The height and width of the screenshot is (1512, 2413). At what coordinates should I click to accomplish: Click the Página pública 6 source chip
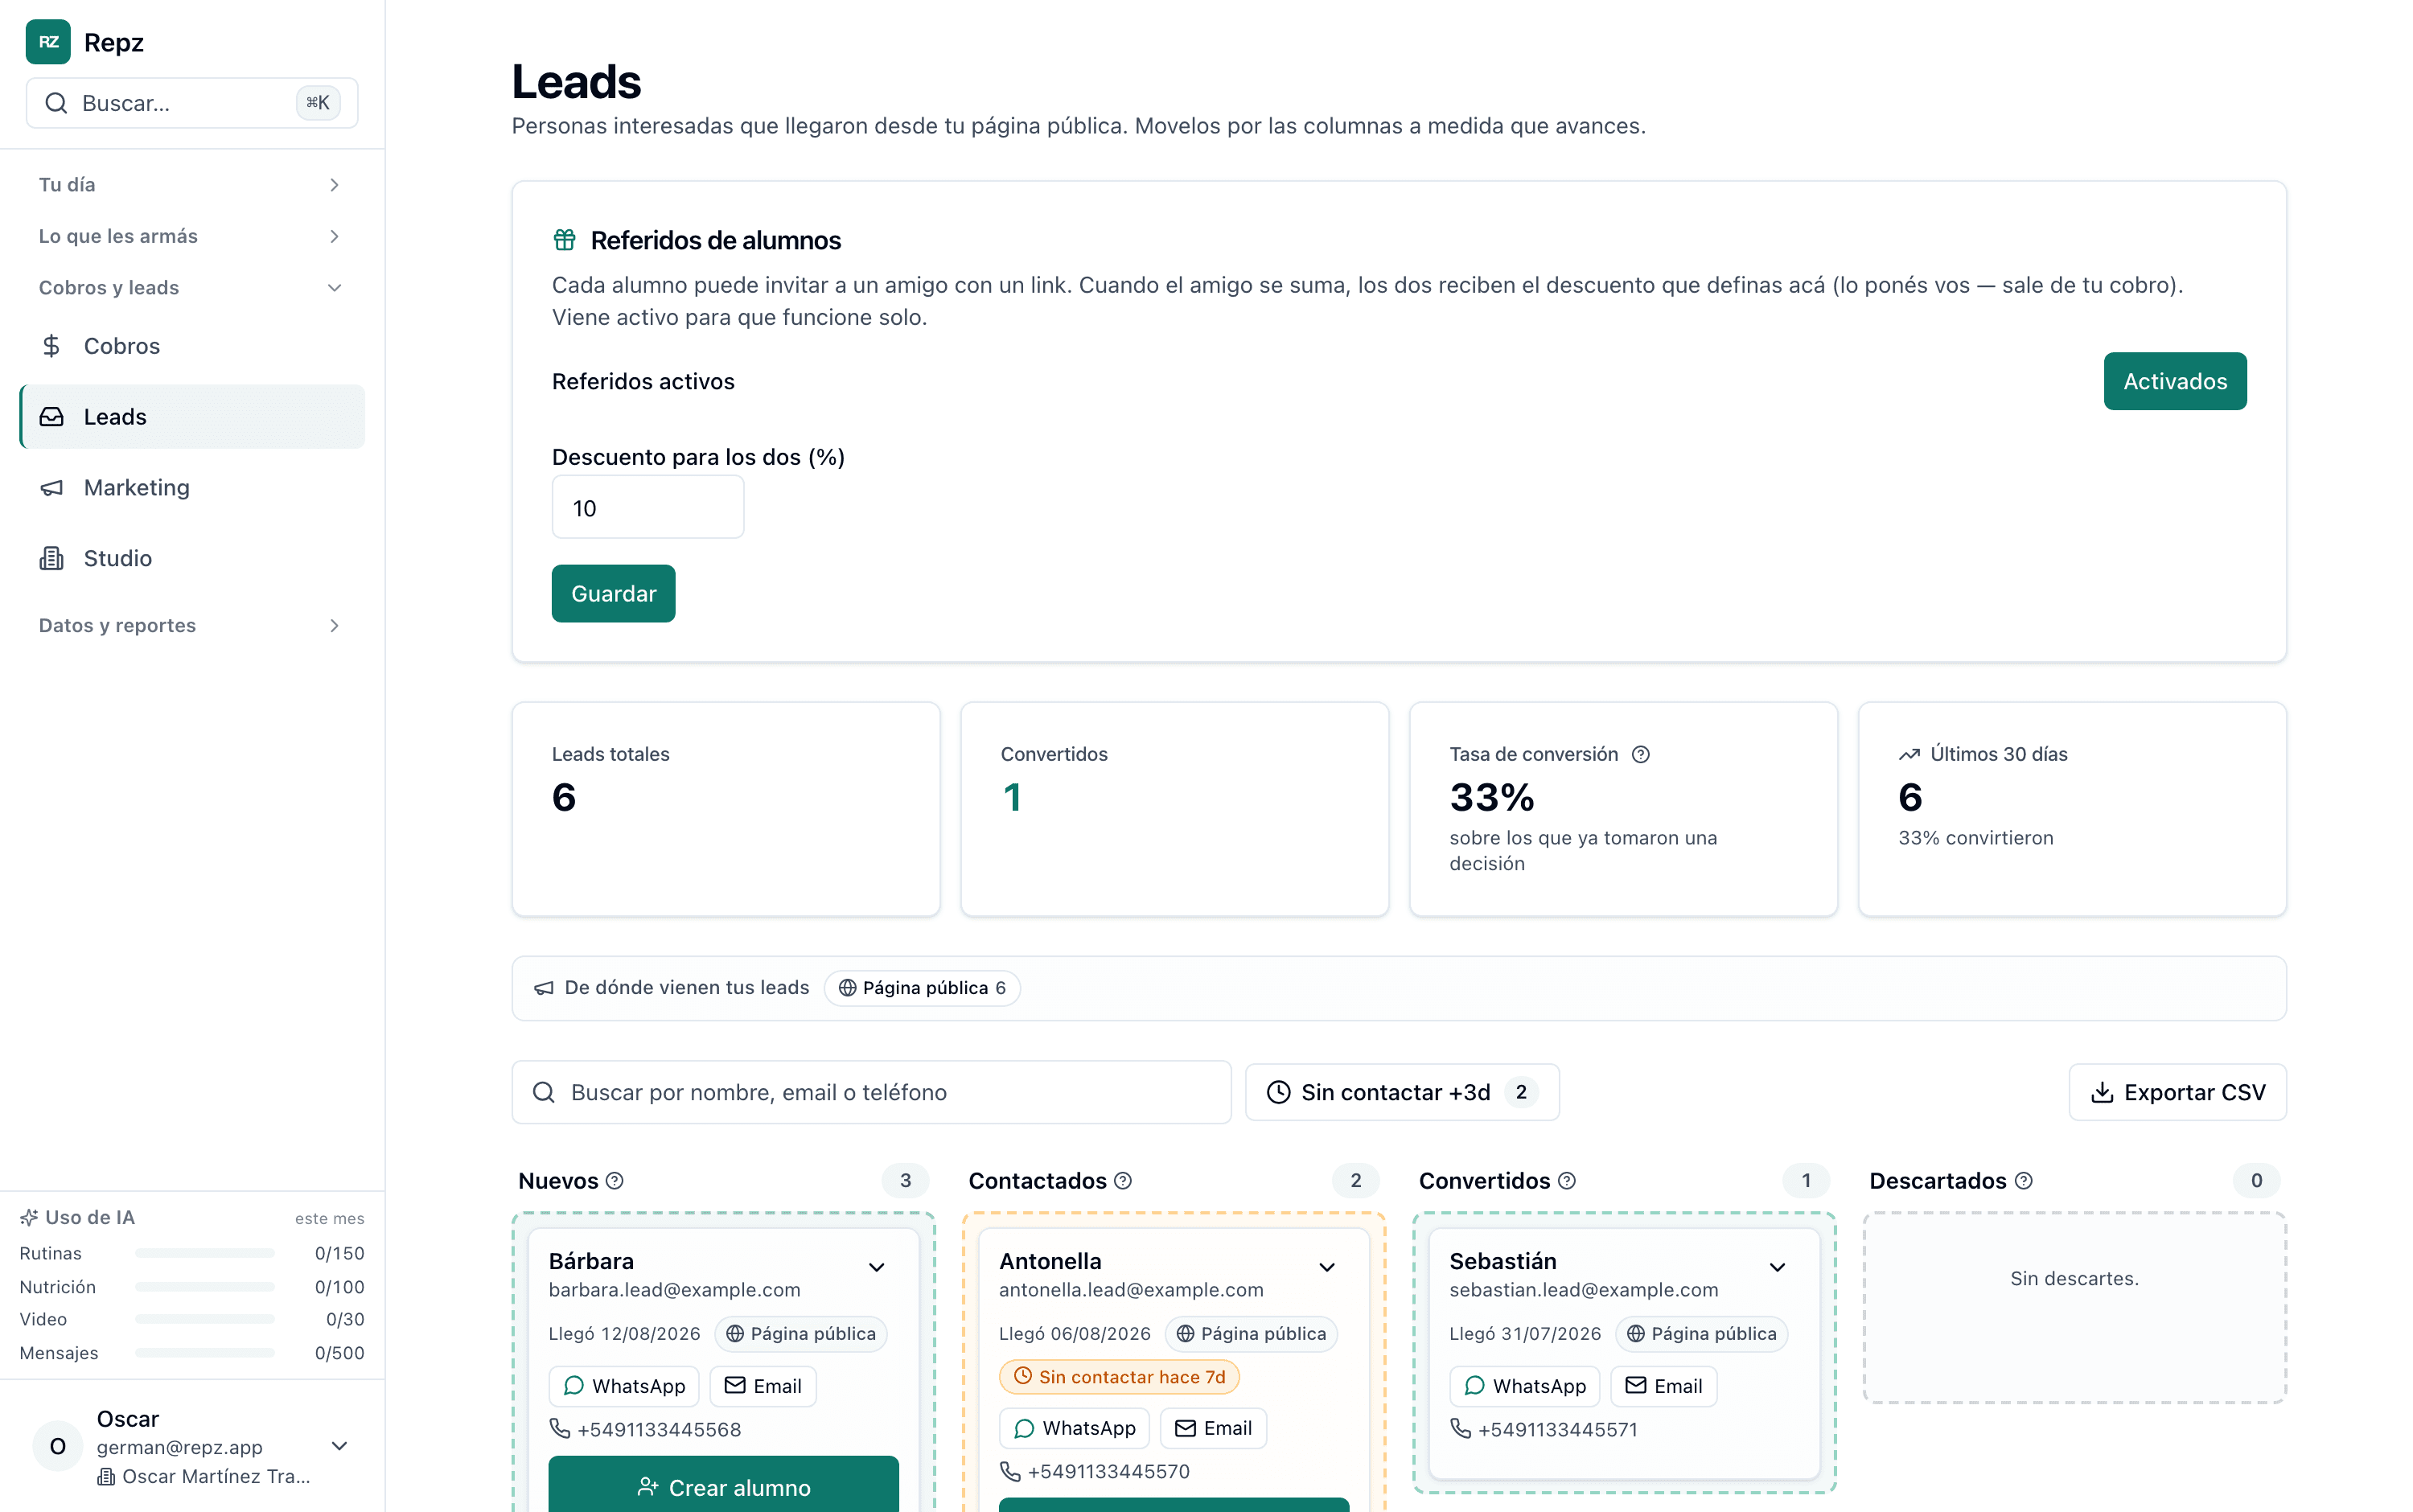click(x=922, y=988)
